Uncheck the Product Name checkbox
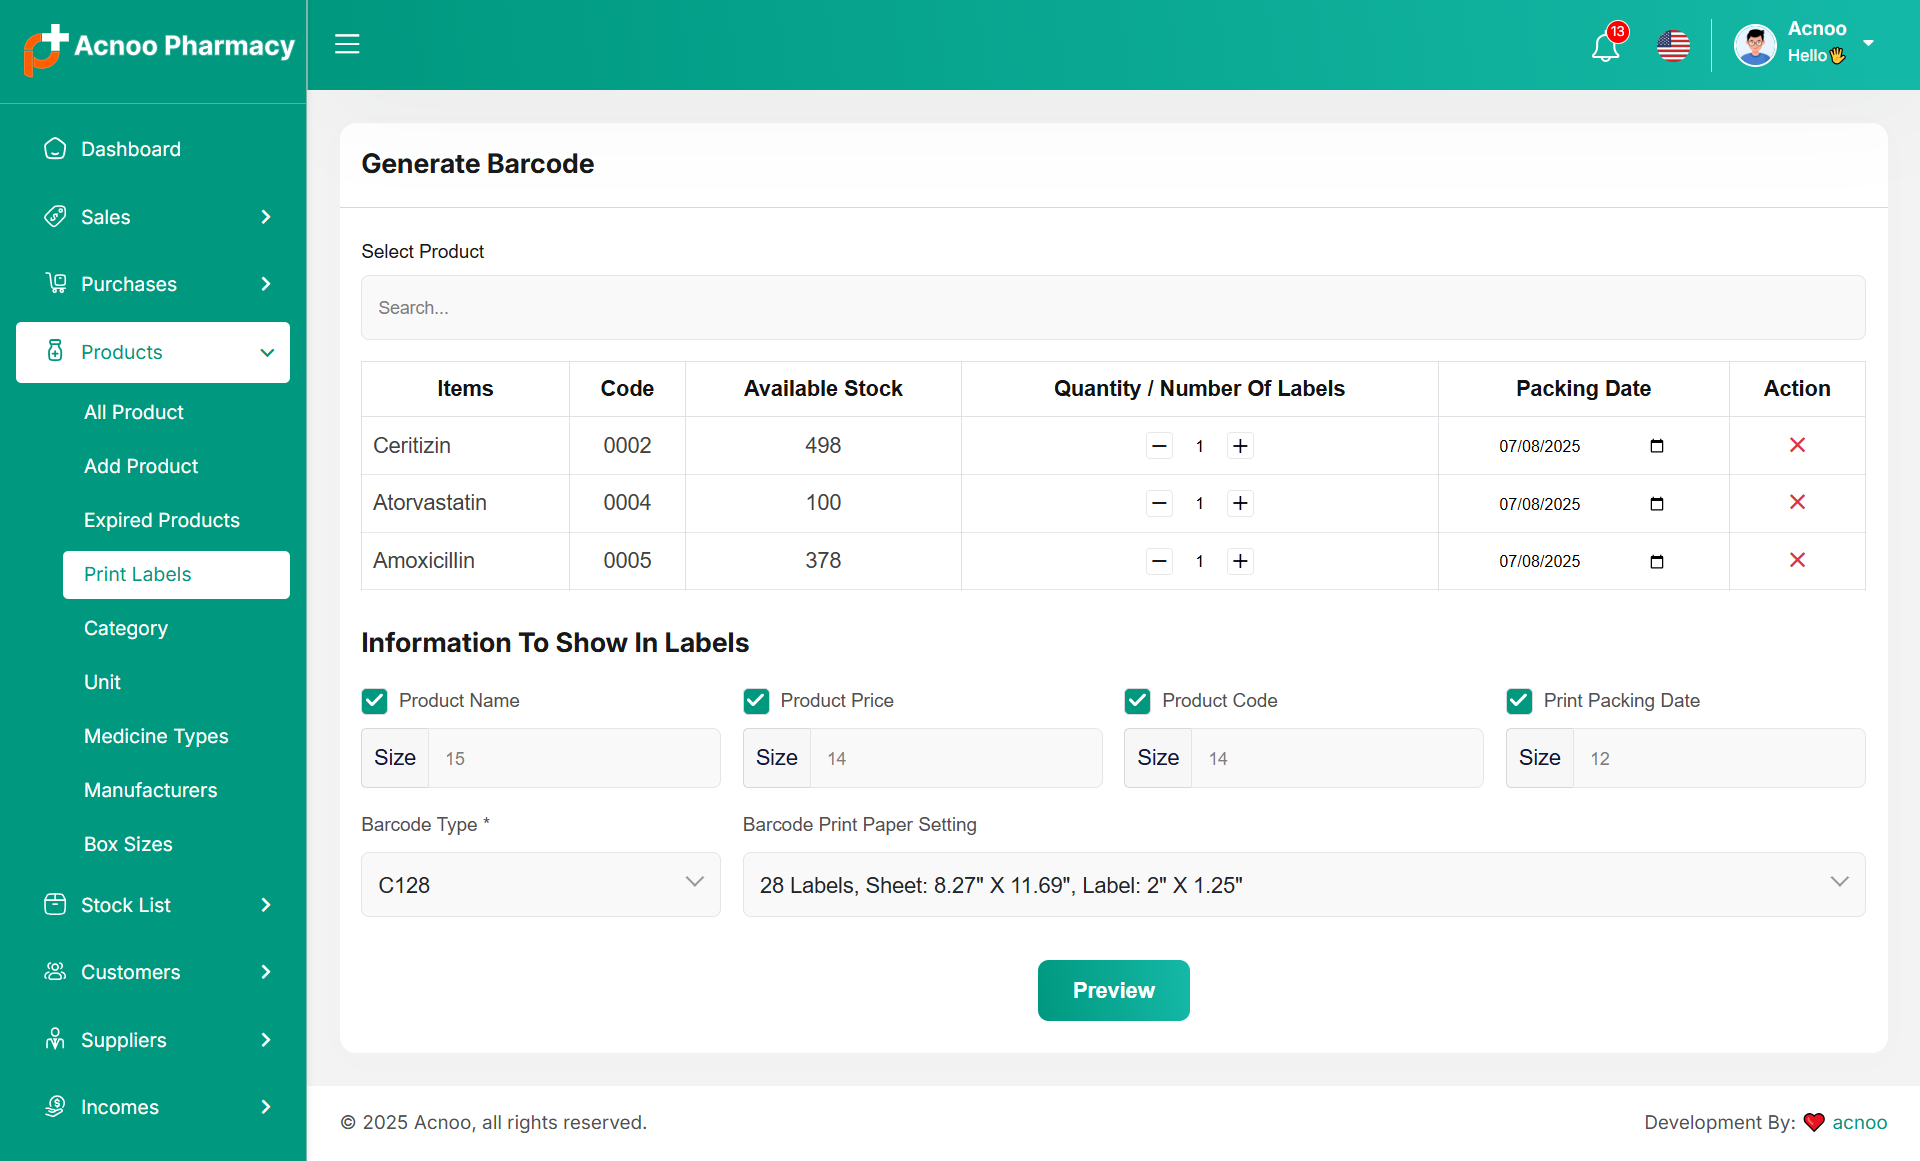Image resolution: width=1920 pixels, height=1161 pixels. tap(374, 701)
